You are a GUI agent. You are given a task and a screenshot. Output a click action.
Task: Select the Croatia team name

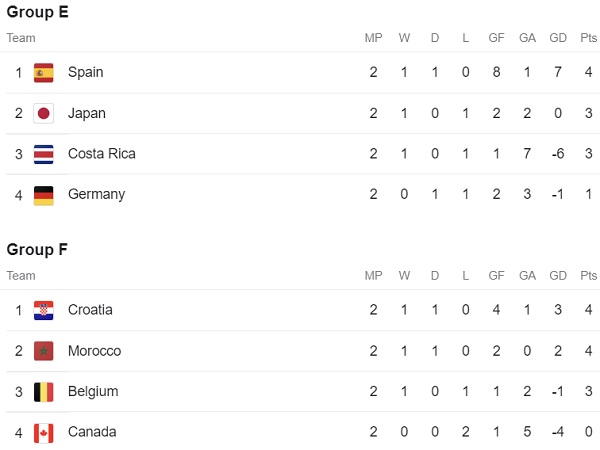90,310
